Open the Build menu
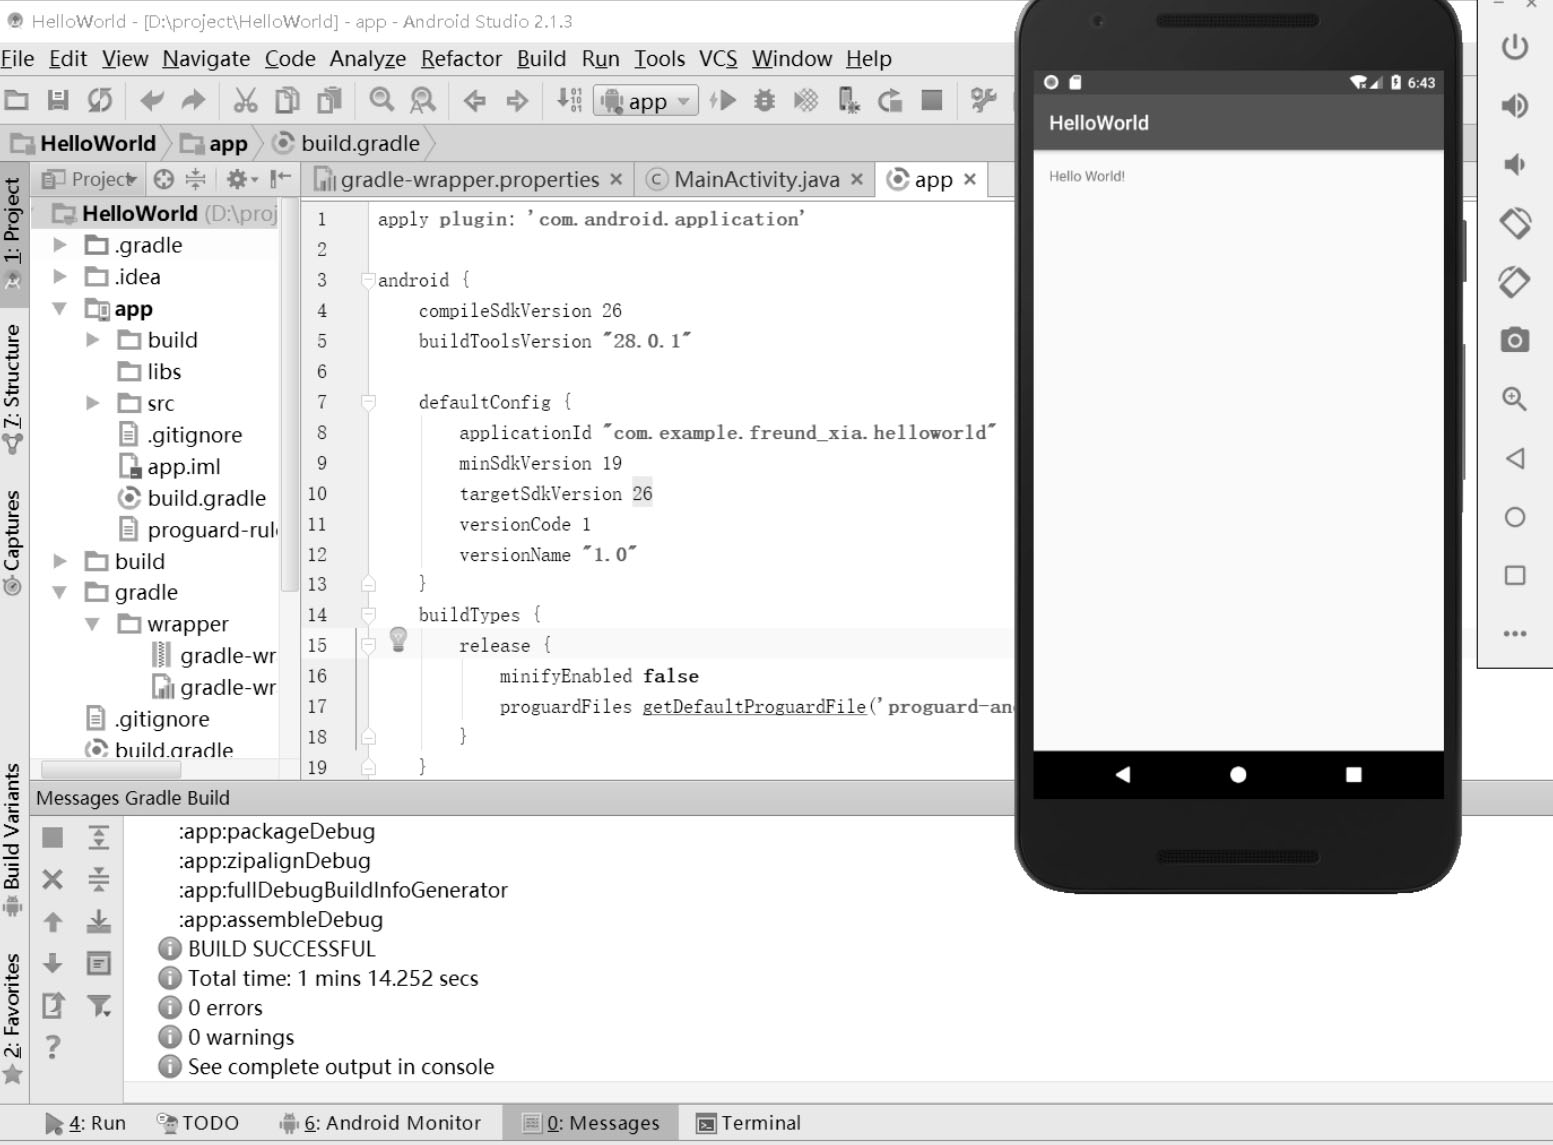This screenshot has width=1553, height=1145. tap(541, 59)
